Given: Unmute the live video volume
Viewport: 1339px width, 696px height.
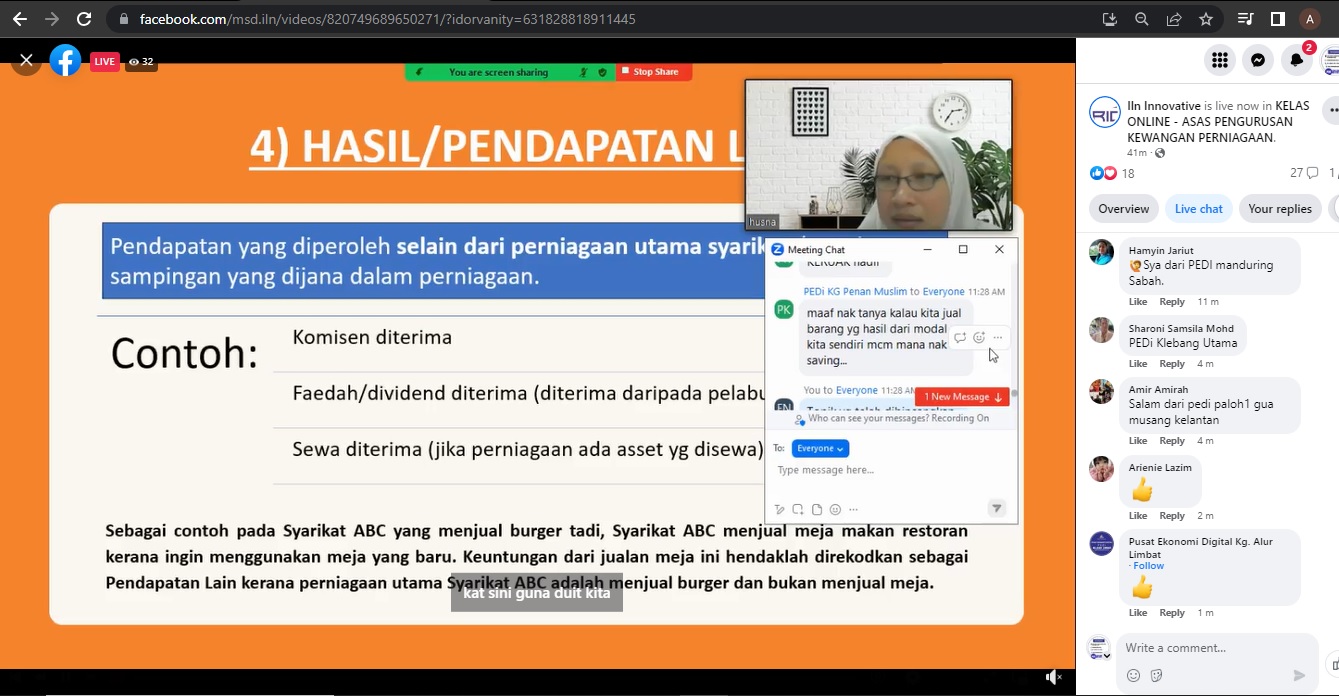Looking at the screenshot, I should click(x=1053, y=678).
